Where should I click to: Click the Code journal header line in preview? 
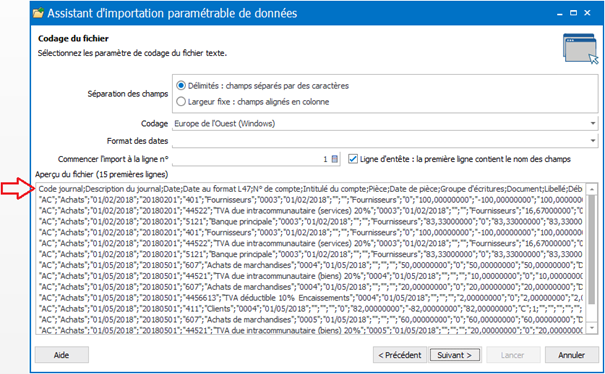click(310, 189)
